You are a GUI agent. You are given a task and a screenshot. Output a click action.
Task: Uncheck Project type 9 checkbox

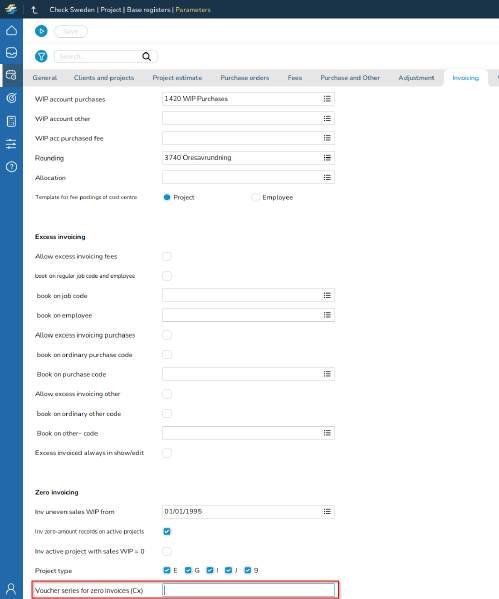coord(248,570)
